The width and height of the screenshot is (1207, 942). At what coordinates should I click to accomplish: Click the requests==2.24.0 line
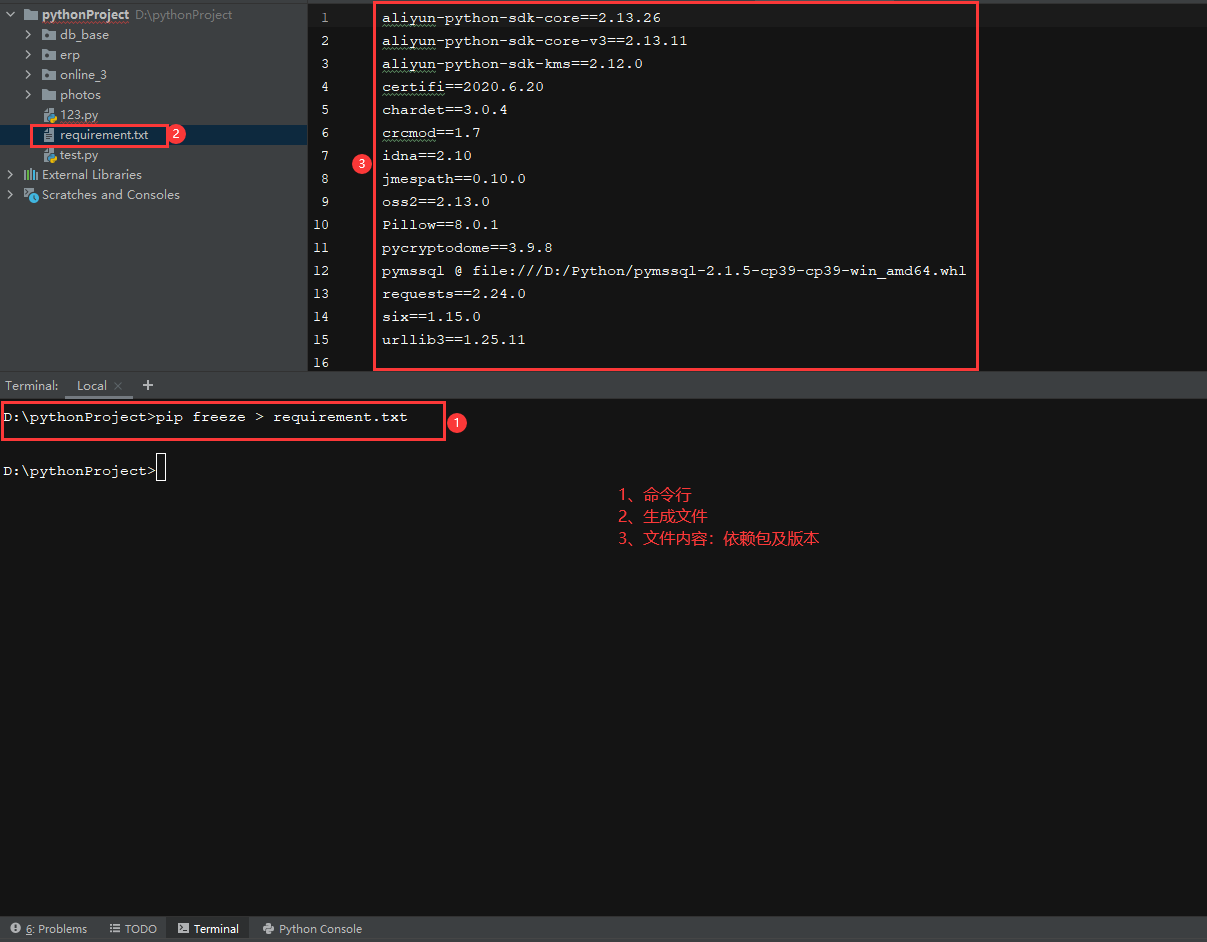(x=454, y=294)
